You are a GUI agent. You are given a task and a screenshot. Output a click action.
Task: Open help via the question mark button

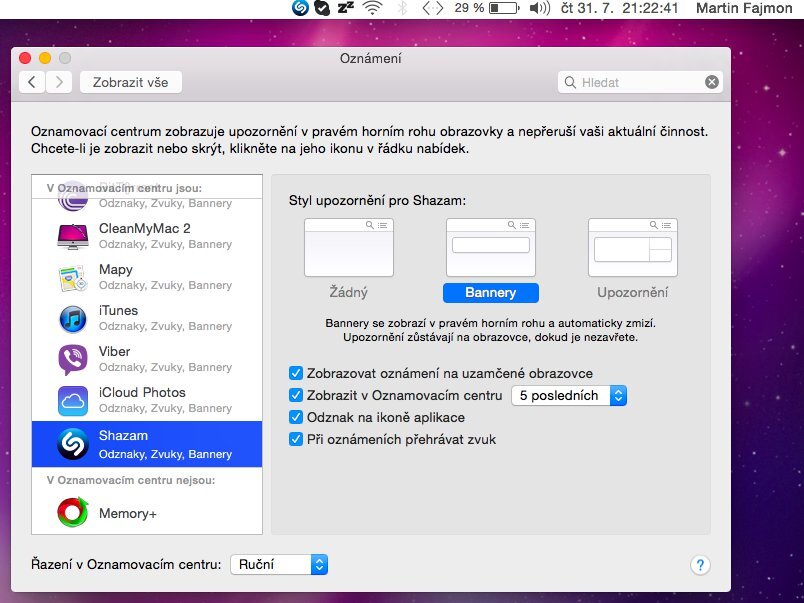[700, 565]
